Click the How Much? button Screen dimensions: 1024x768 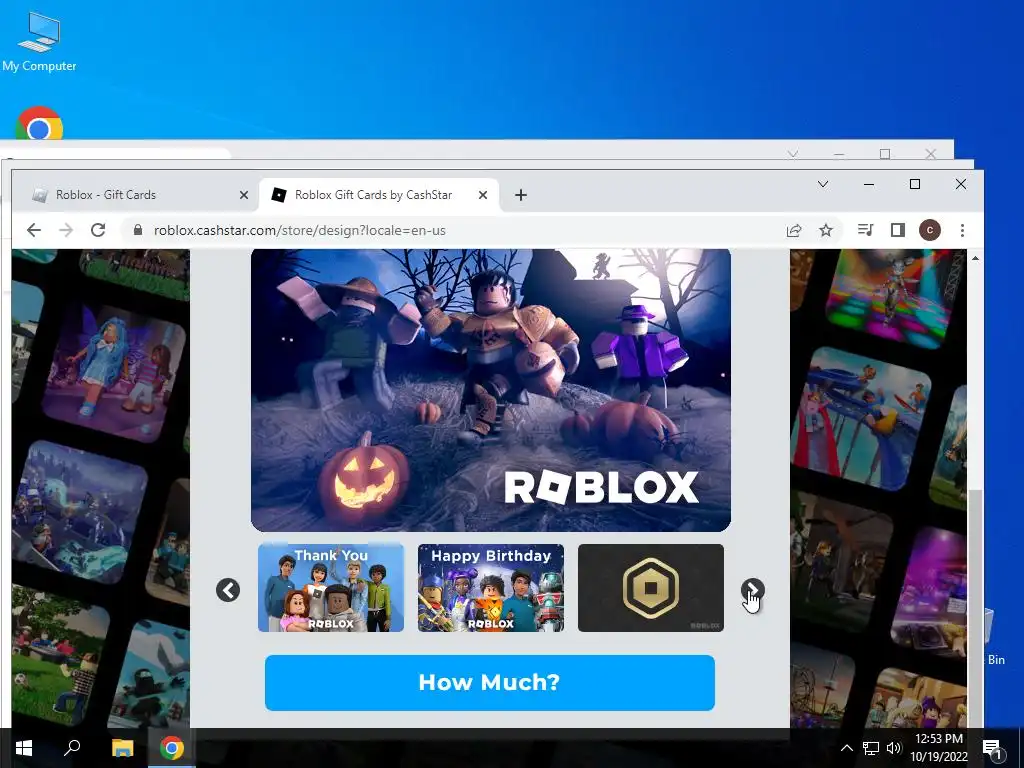[x=490, y=682]
